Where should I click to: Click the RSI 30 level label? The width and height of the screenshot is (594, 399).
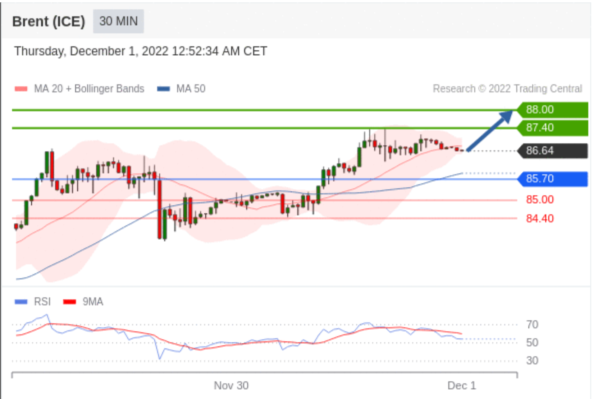tap(532, 360)
